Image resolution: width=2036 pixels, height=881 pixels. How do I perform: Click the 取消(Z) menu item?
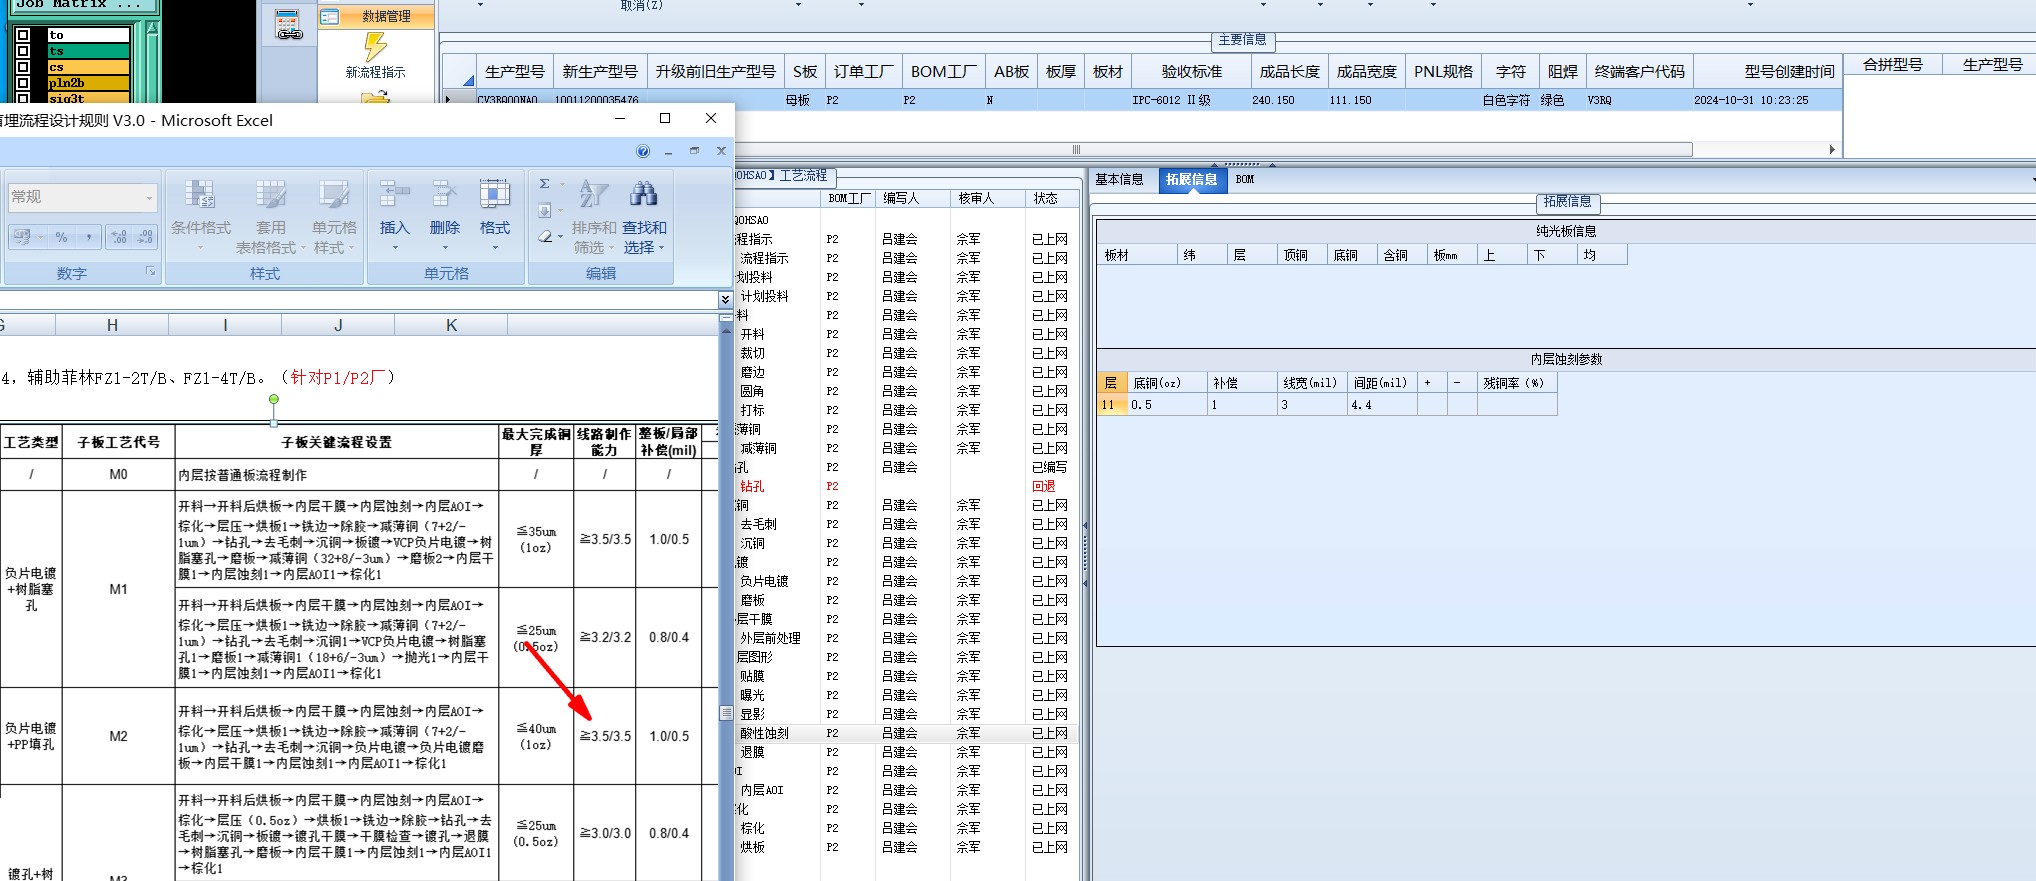coord(641,5)
